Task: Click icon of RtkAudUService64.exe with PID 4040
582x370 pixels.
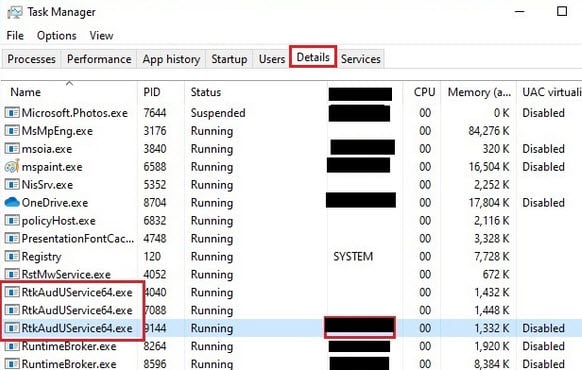Action: tap(12, 292)
